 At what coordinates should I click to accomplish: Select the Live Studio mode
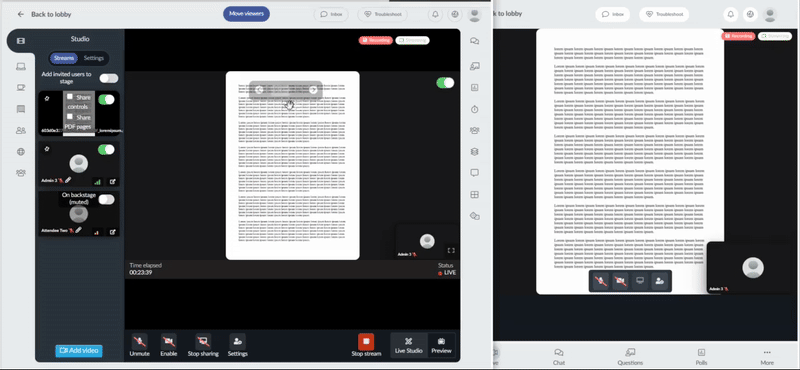coord(408,346)
